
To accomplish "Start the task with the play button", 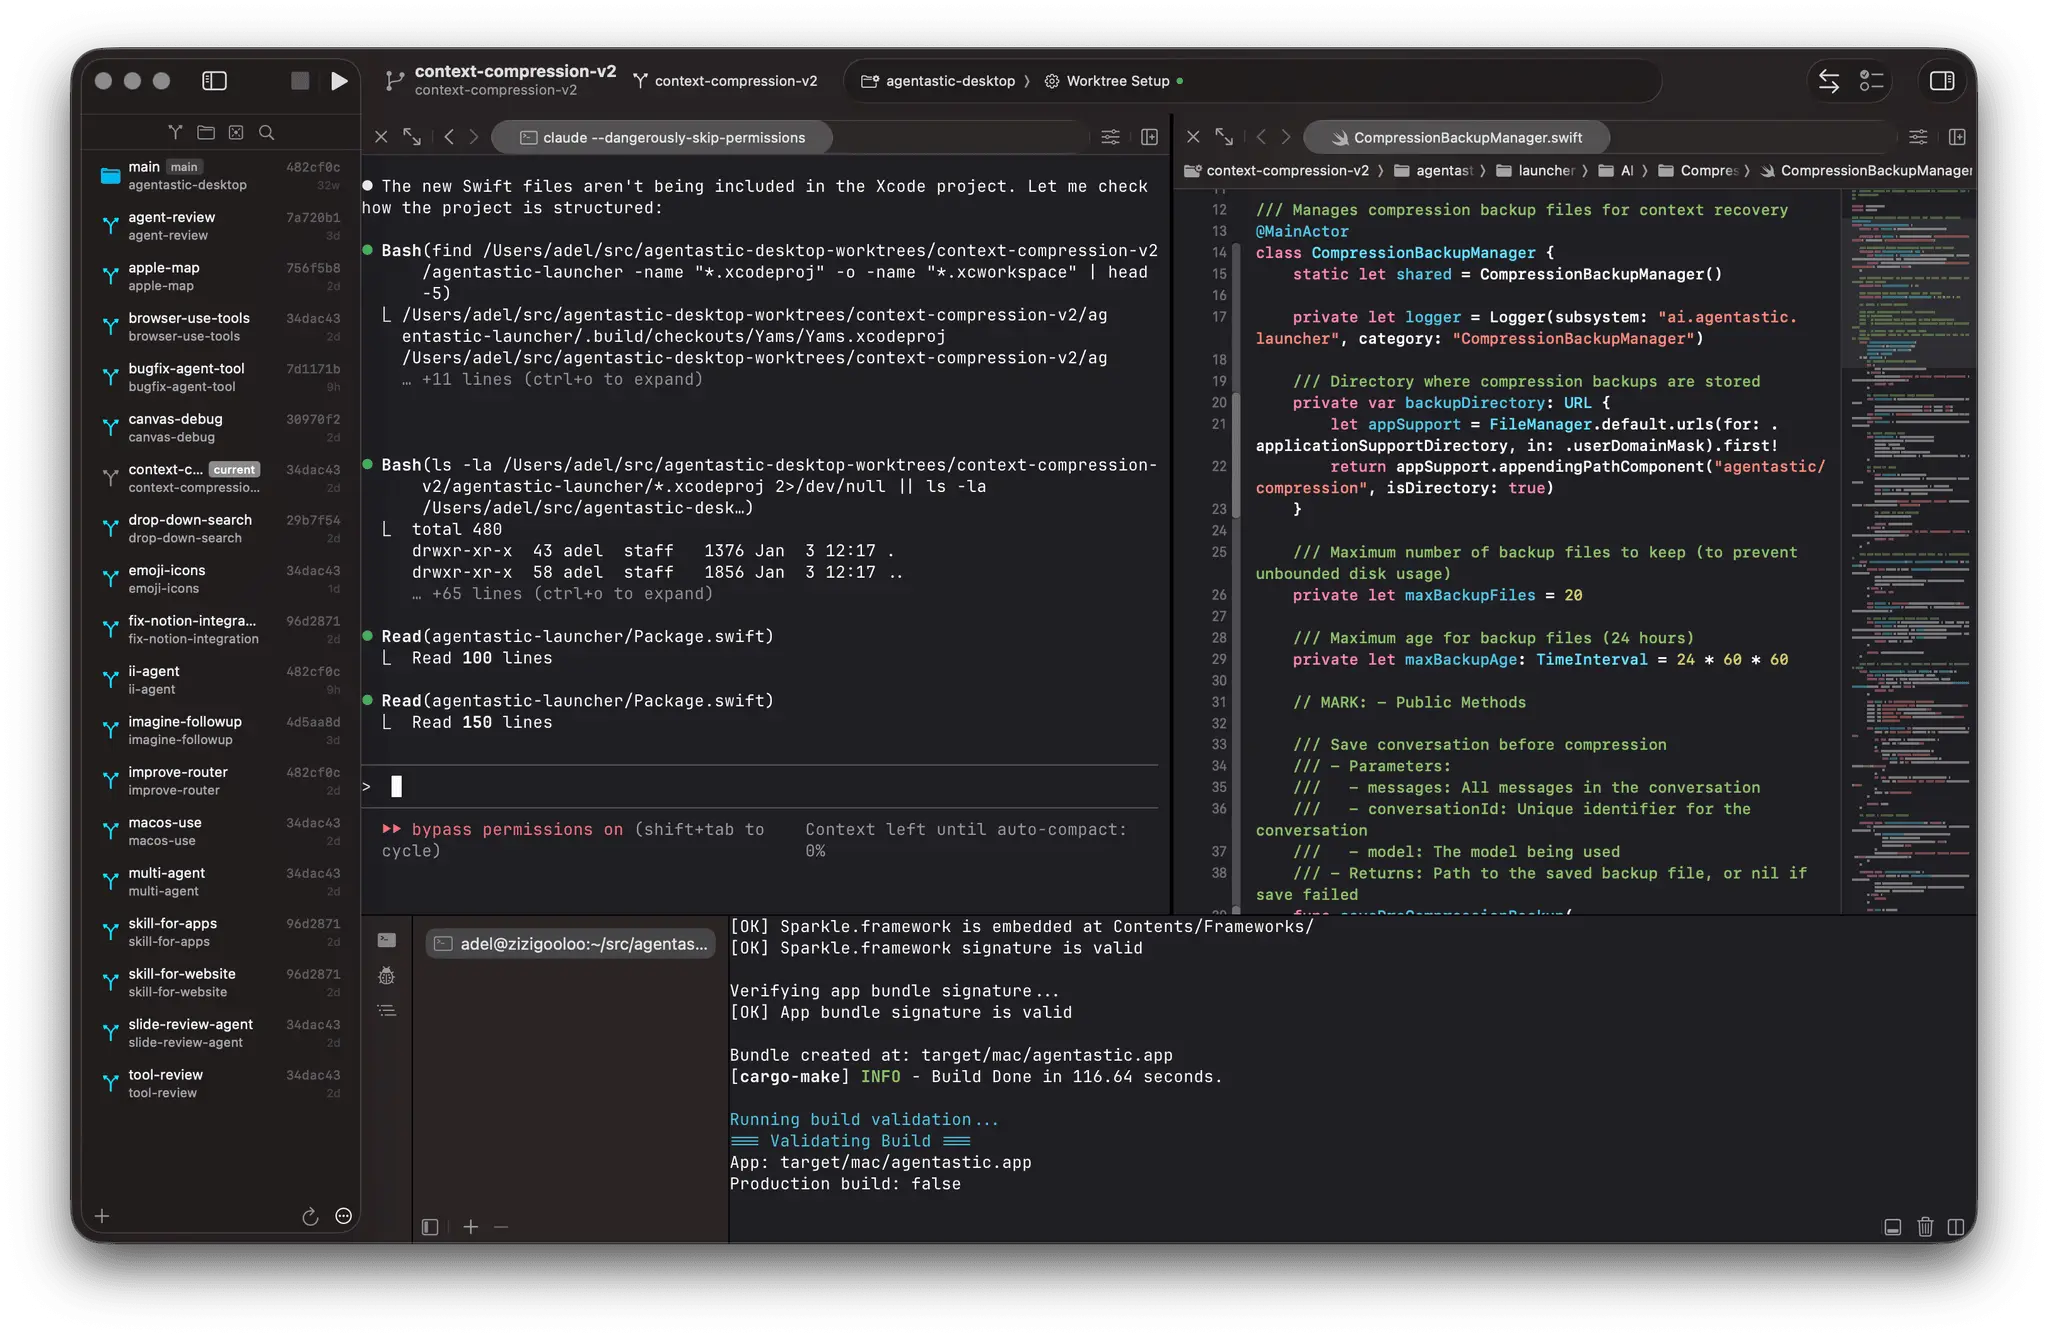I will 339,81.
